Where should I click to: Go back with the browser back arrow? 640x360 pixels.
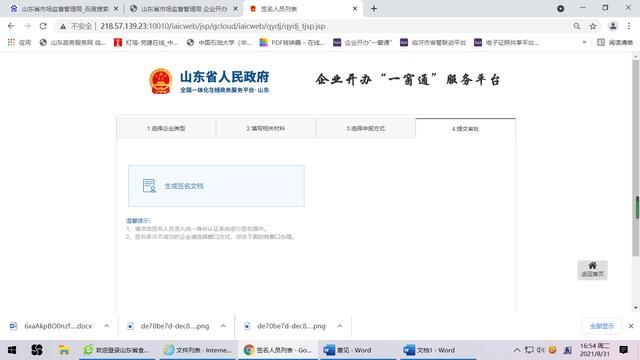click(11, 26)
